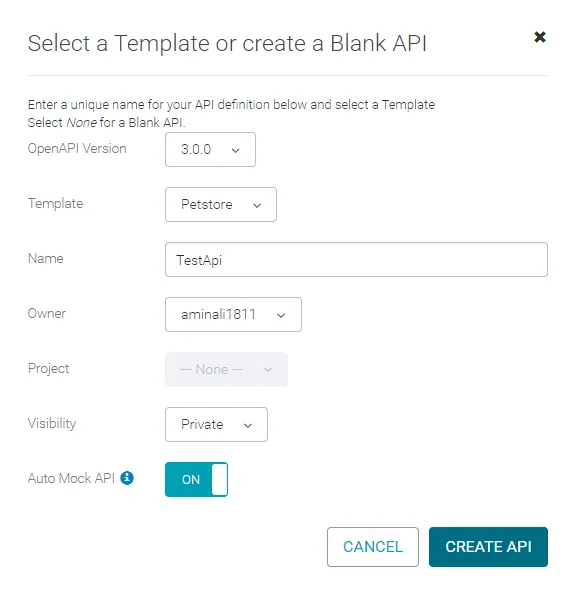Click the dialog title heading text

[x=227, y=43]
